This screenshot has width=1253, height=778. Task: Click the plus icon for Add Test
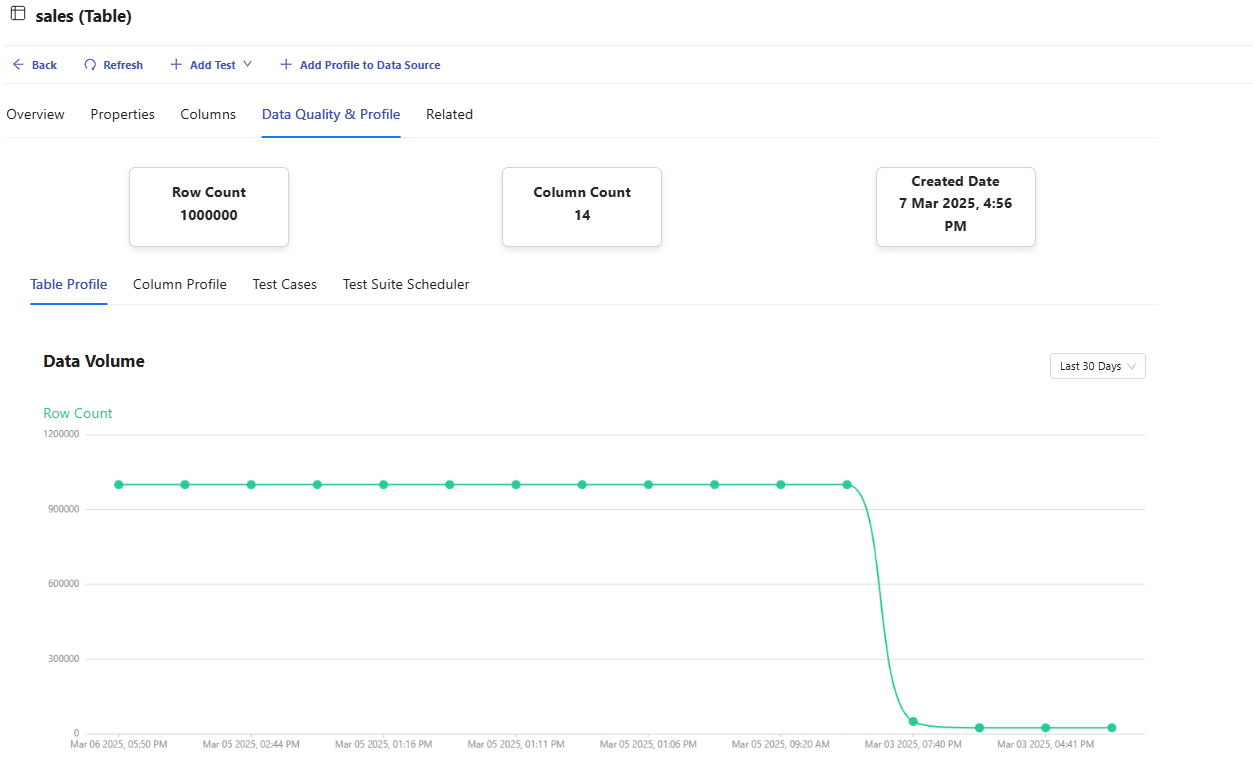pos(176,65)
